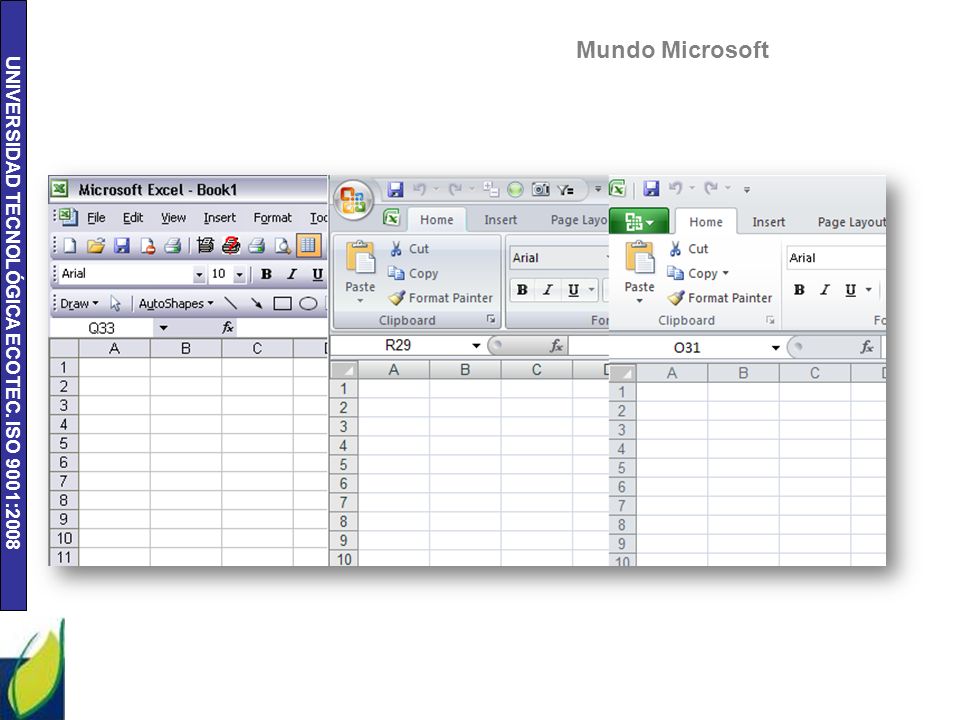
Task: Open the Edit menu in Excel 2003
Action: [x=132, y=217]
